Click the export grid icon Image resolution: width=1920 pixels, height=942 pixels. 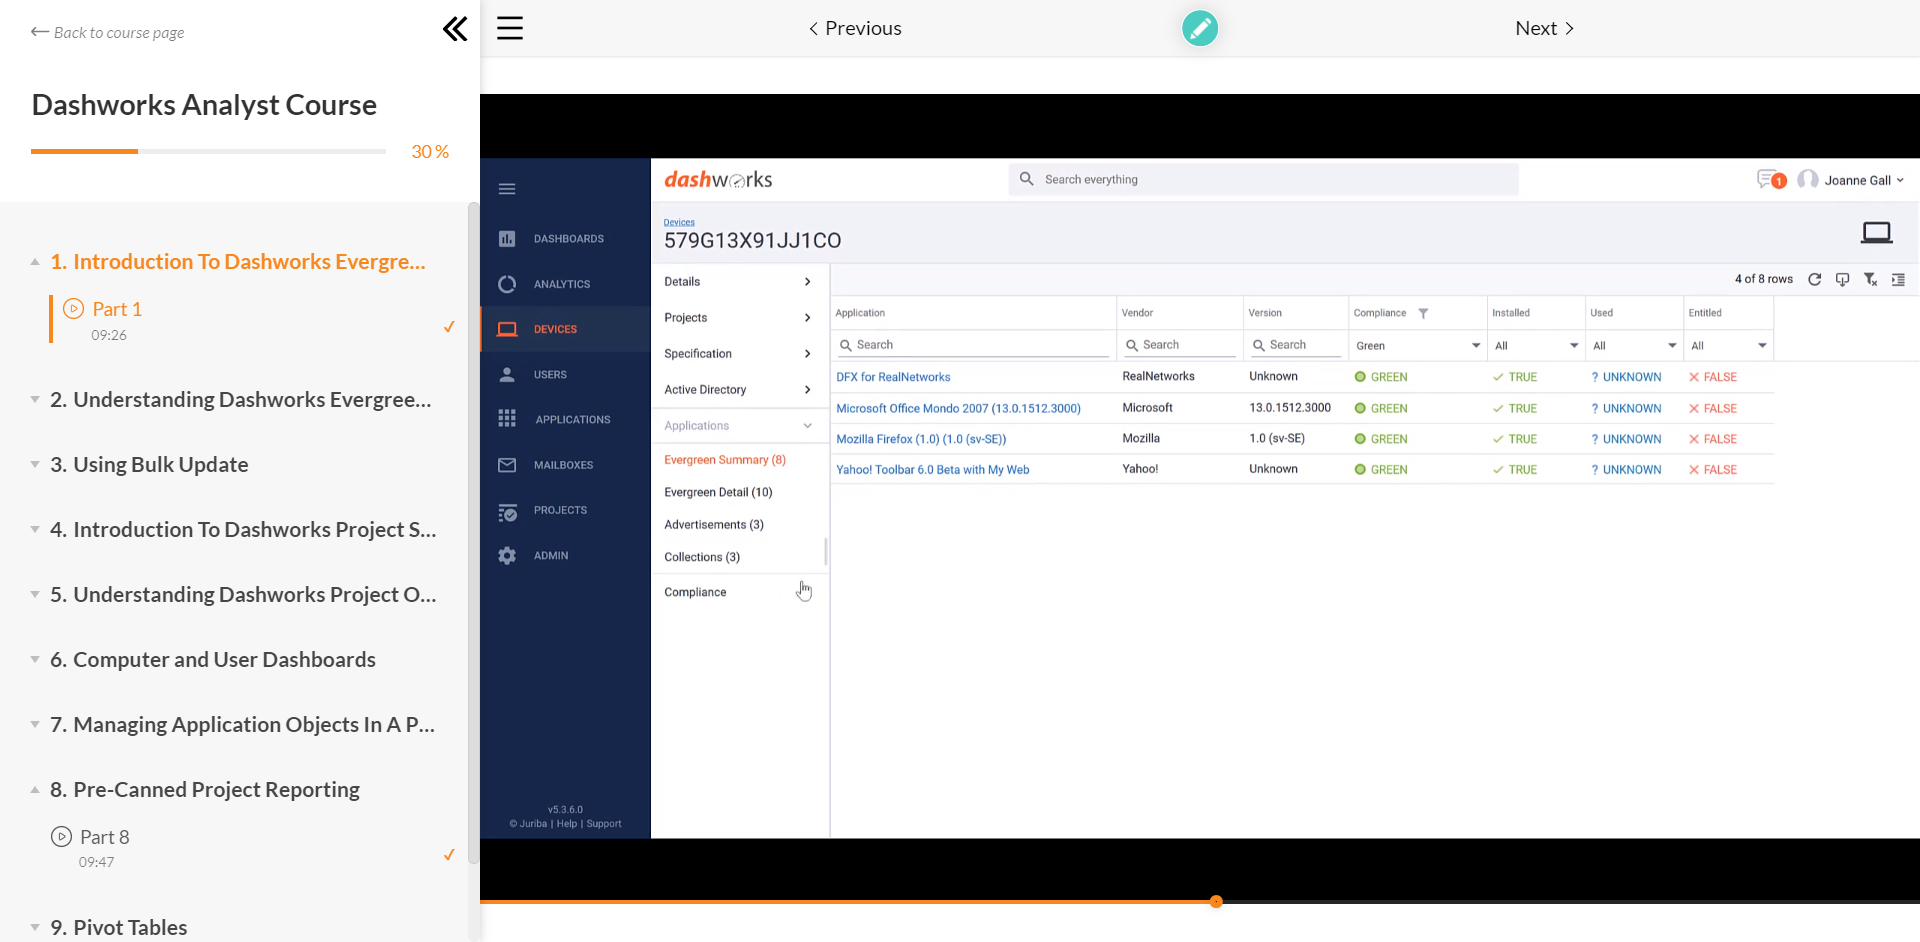tap(1842, 280)
